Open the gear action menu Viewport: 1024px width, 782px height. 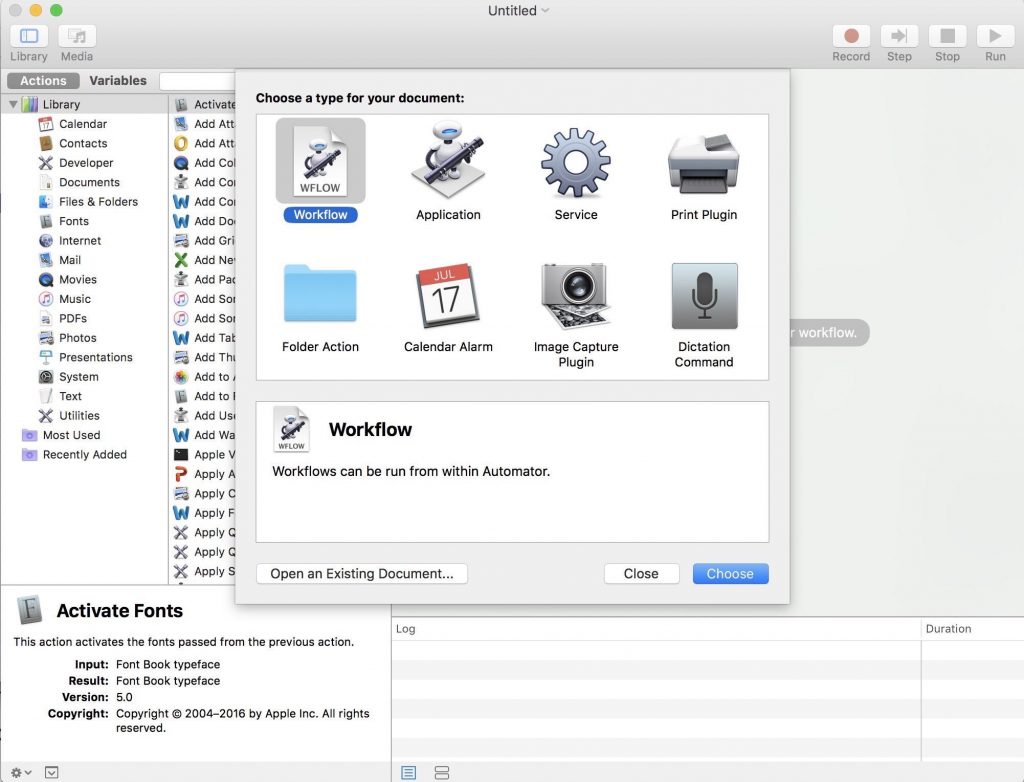(x=21, y=772)
